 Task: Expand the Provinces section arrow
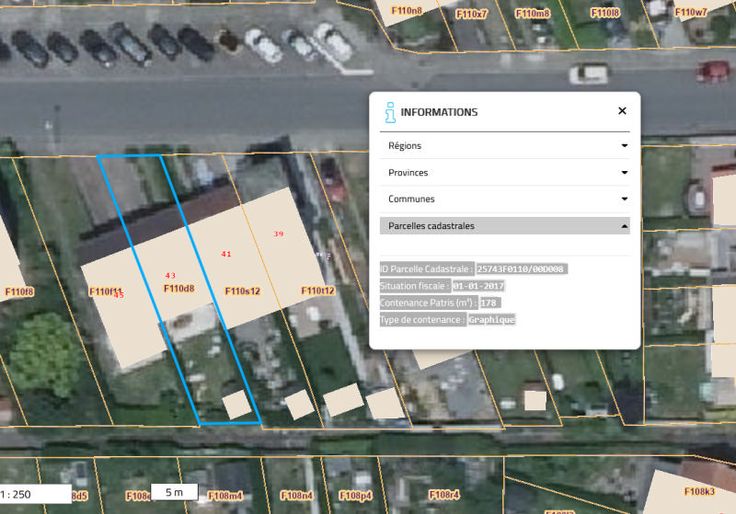click(624, 172)
